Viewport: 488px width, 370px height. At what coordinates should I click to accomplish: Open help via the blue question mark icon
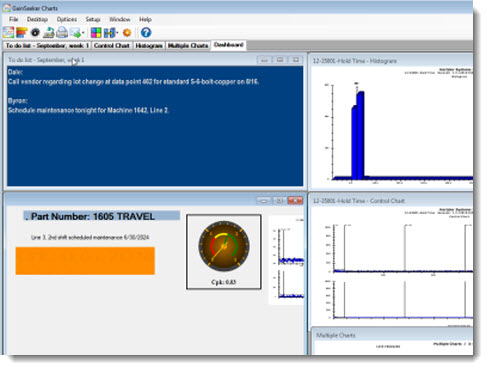coord(146,32)
